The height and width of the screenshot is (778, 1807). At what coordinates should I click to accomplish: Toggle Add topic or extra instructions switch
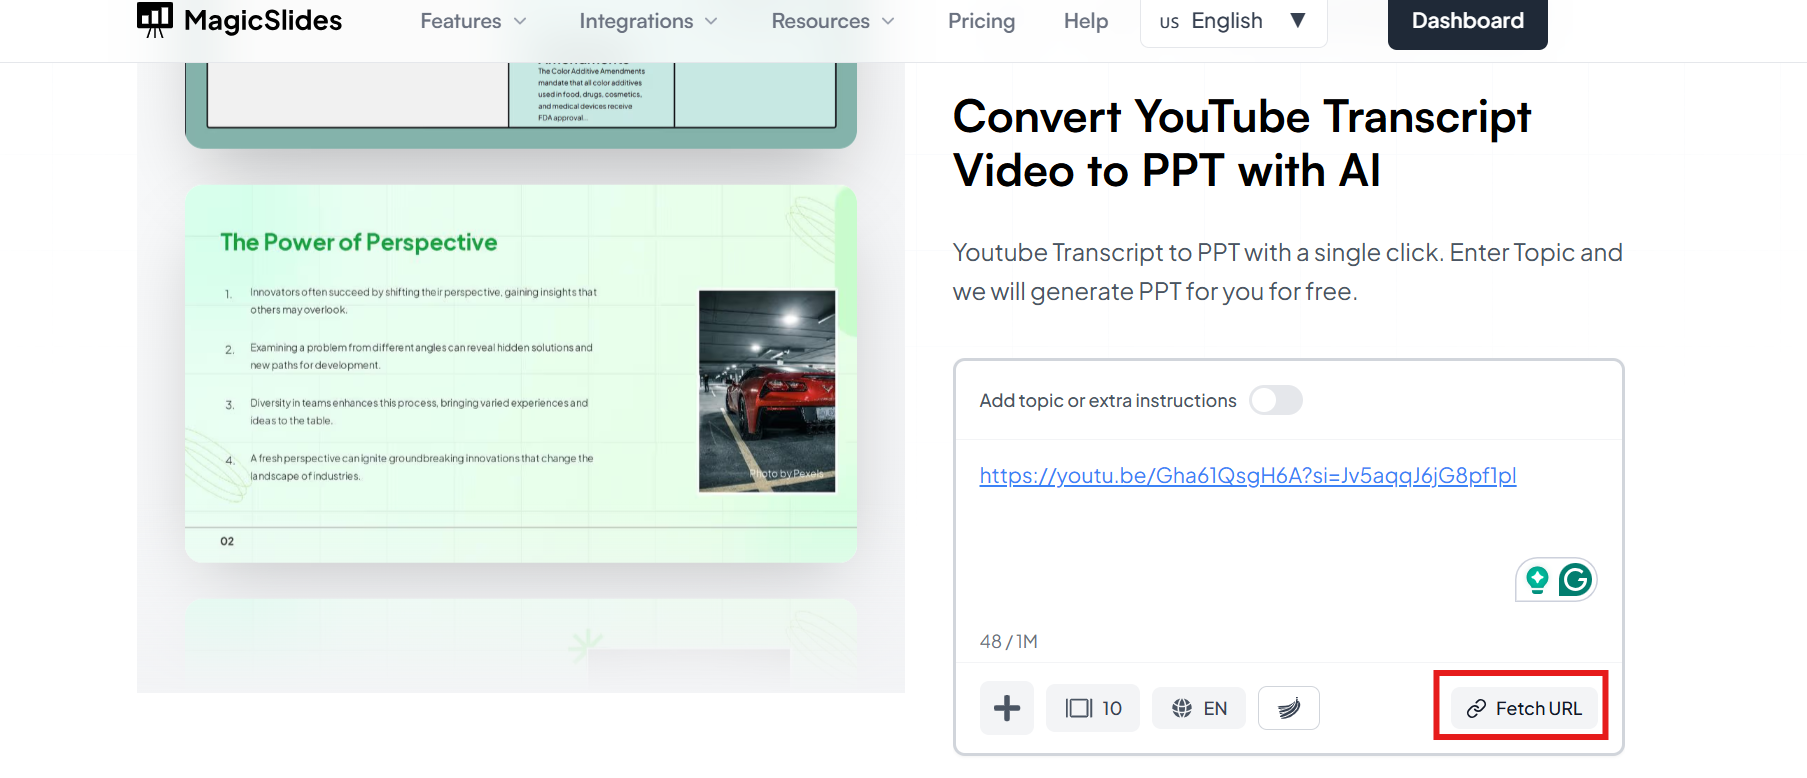coord(1276,400)
